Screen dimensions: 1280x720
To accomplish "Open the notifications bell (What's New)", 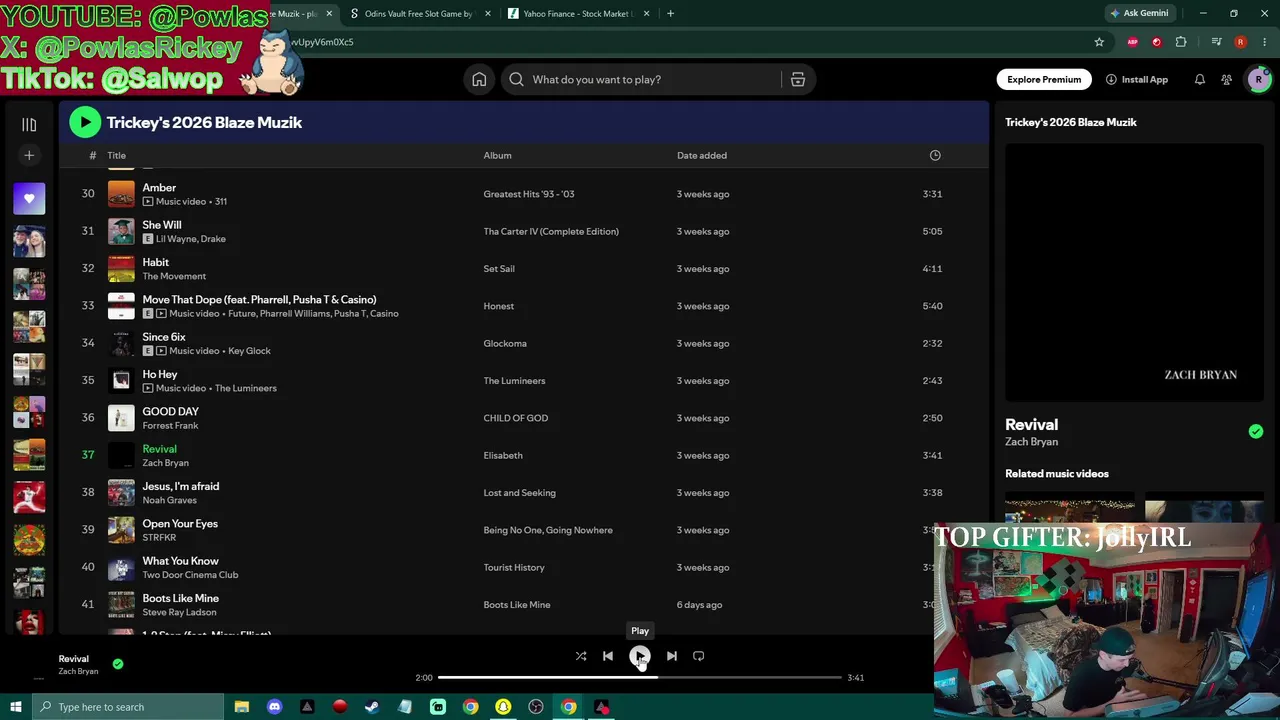I will point(1199,80).
